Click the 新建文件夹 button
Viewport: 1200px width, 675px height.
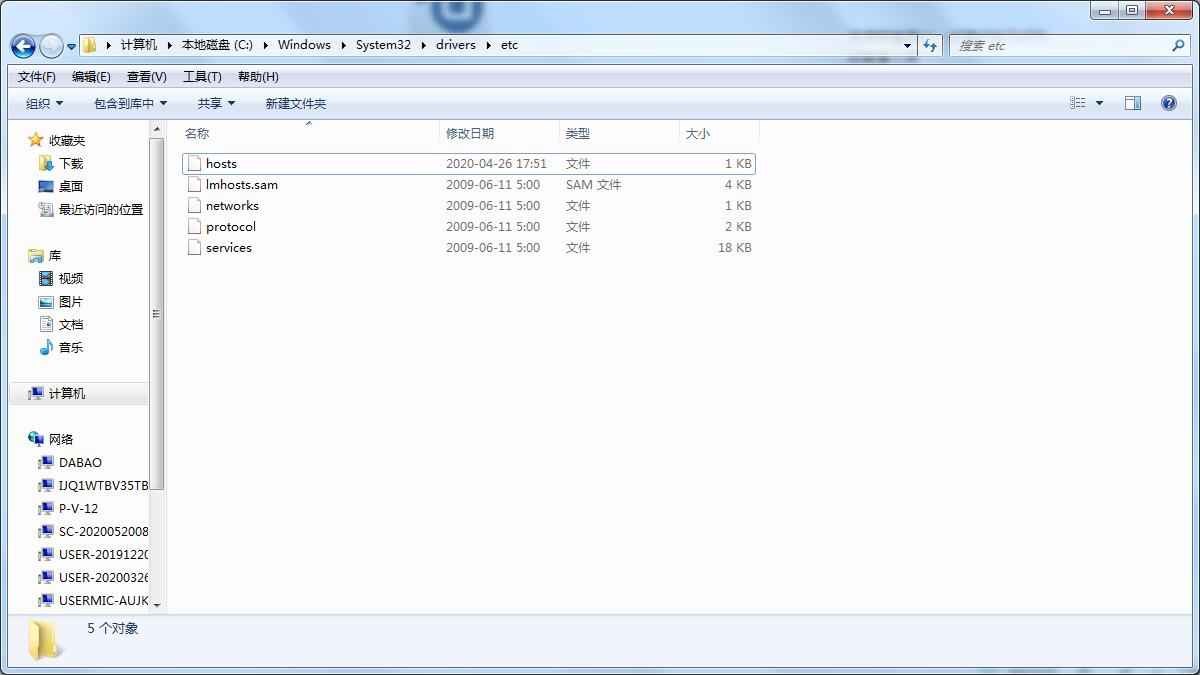[295, 103]
